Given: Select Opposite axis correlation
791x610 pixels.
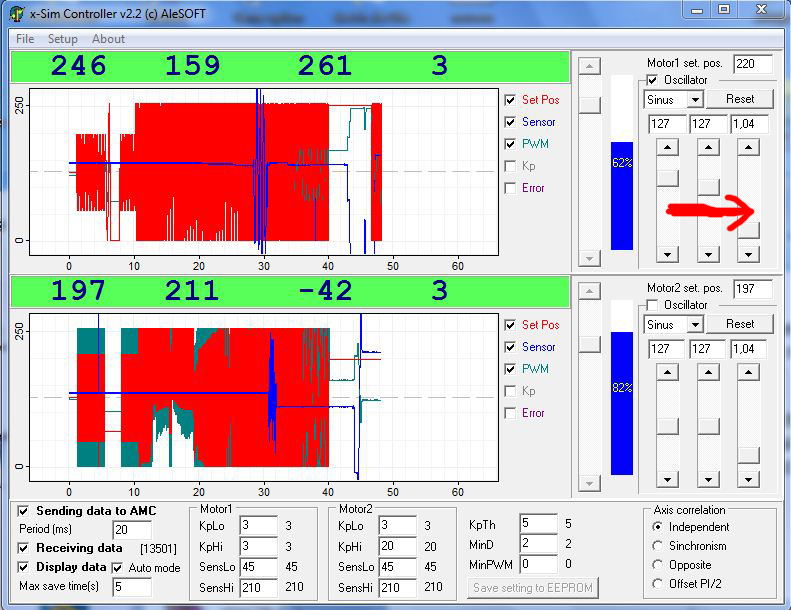Looking at the screenshot, I should point(657,565).
